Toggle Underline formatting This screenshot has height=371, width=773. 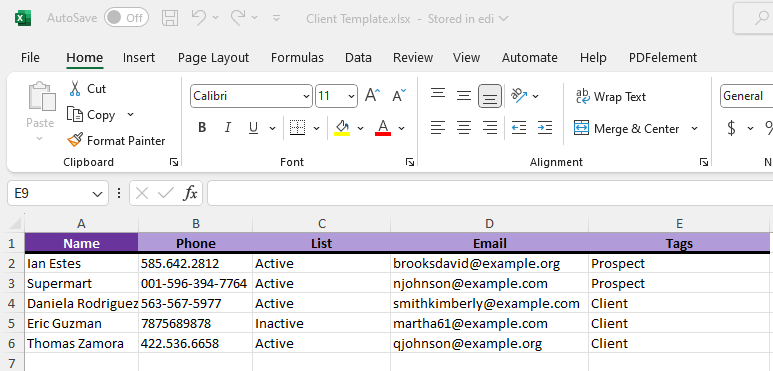pyautogui.click(x=253, y=128)
